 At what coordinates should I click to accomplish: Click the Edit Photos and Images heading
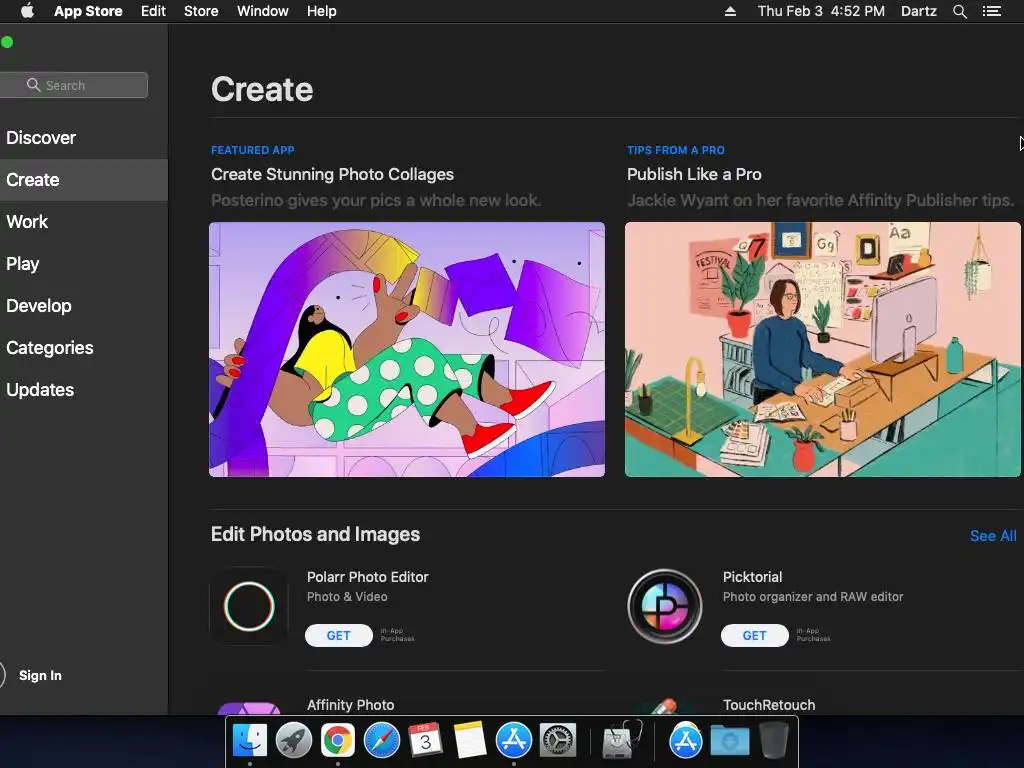tap(315, 534)
